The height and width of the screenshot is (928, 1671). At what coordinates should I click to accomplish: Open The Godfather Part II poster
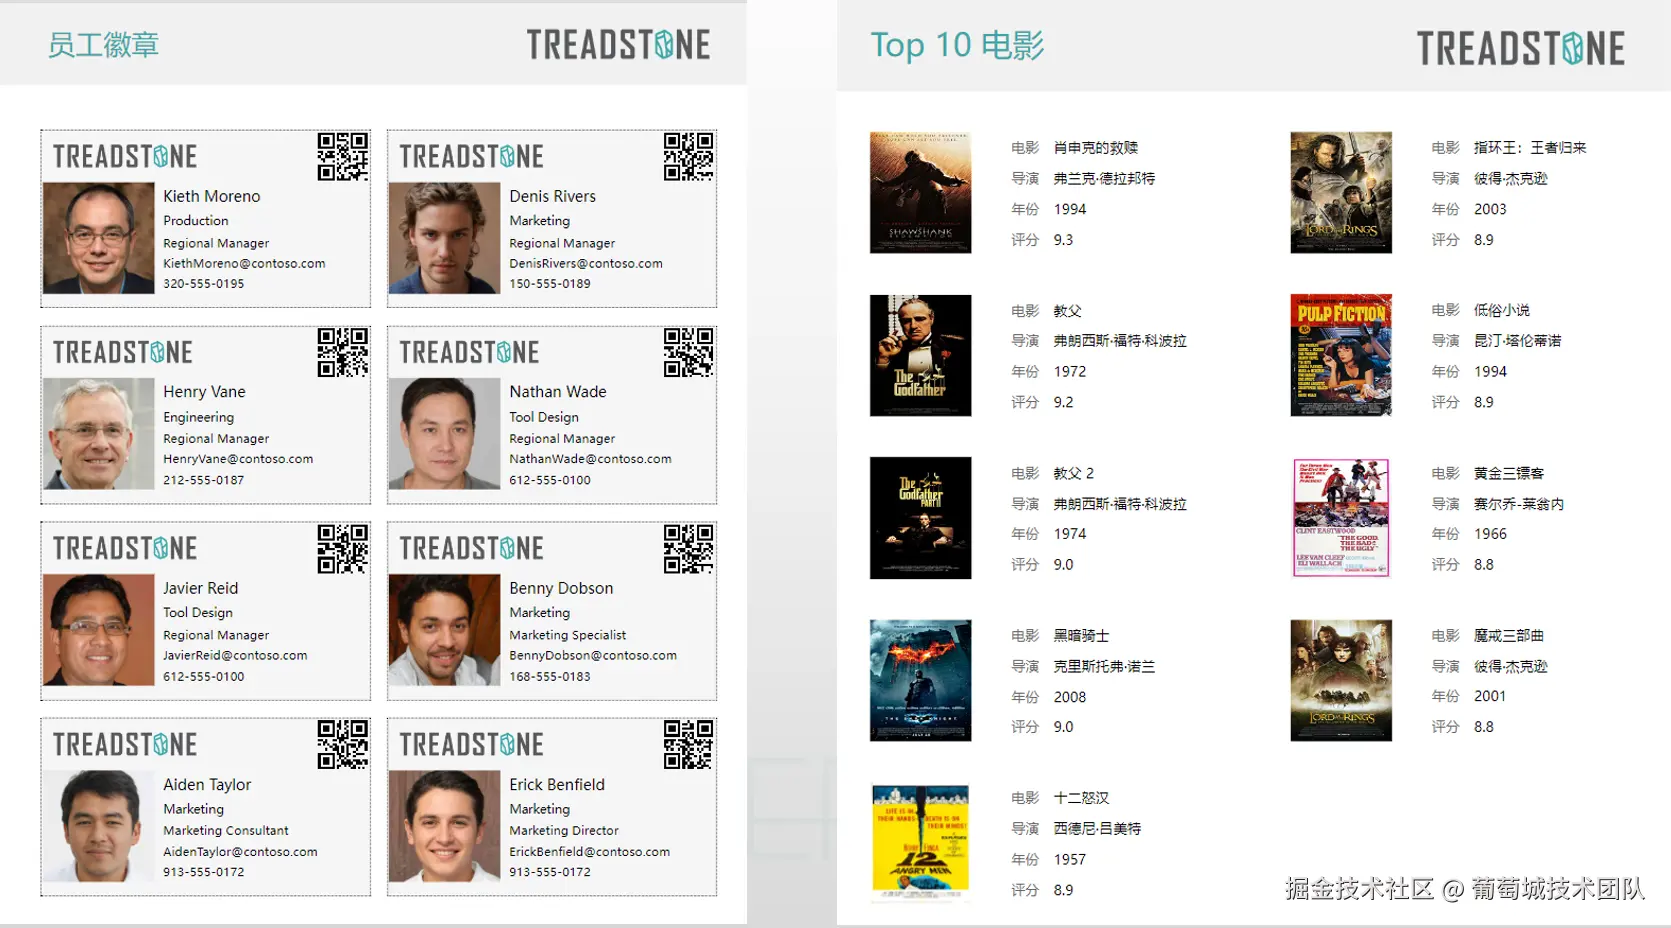[920, 518]
